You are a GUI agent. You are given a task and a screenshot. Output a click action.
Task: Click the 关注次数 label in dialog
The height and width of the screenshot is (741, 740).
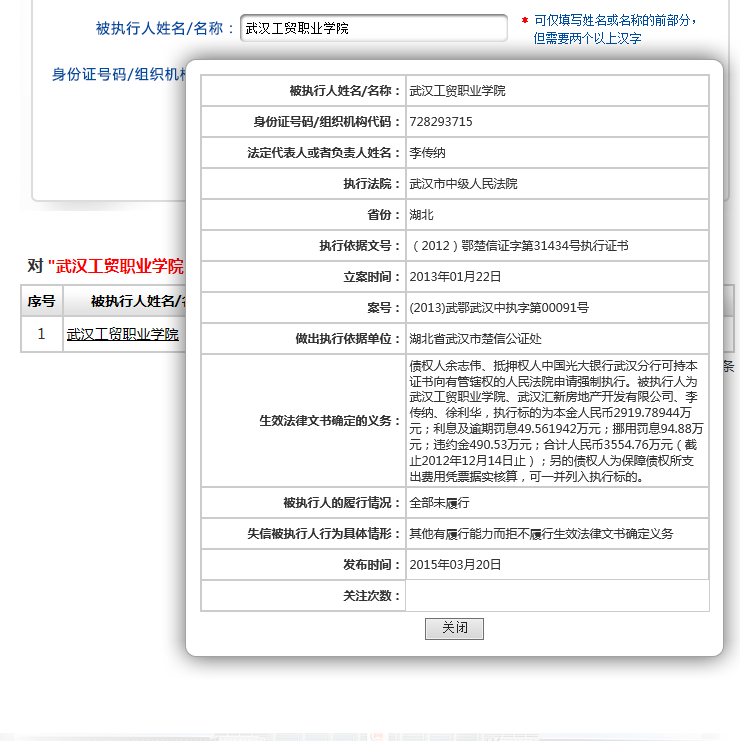tap(371, 596)
